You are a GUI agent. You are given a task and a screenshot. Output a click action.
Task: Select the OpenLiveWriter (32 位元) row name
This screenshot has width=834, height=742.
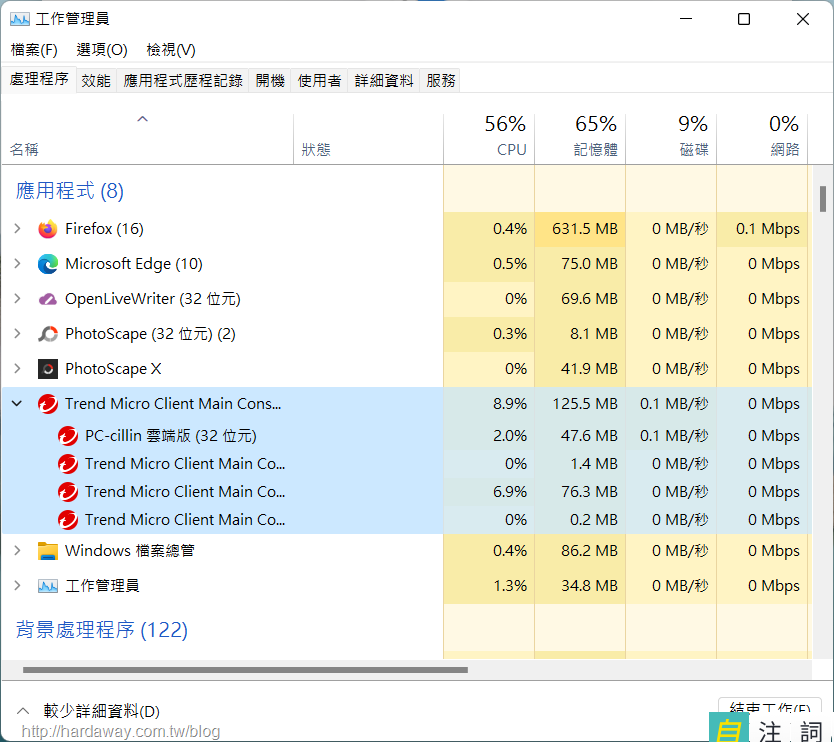pos(153,299)
